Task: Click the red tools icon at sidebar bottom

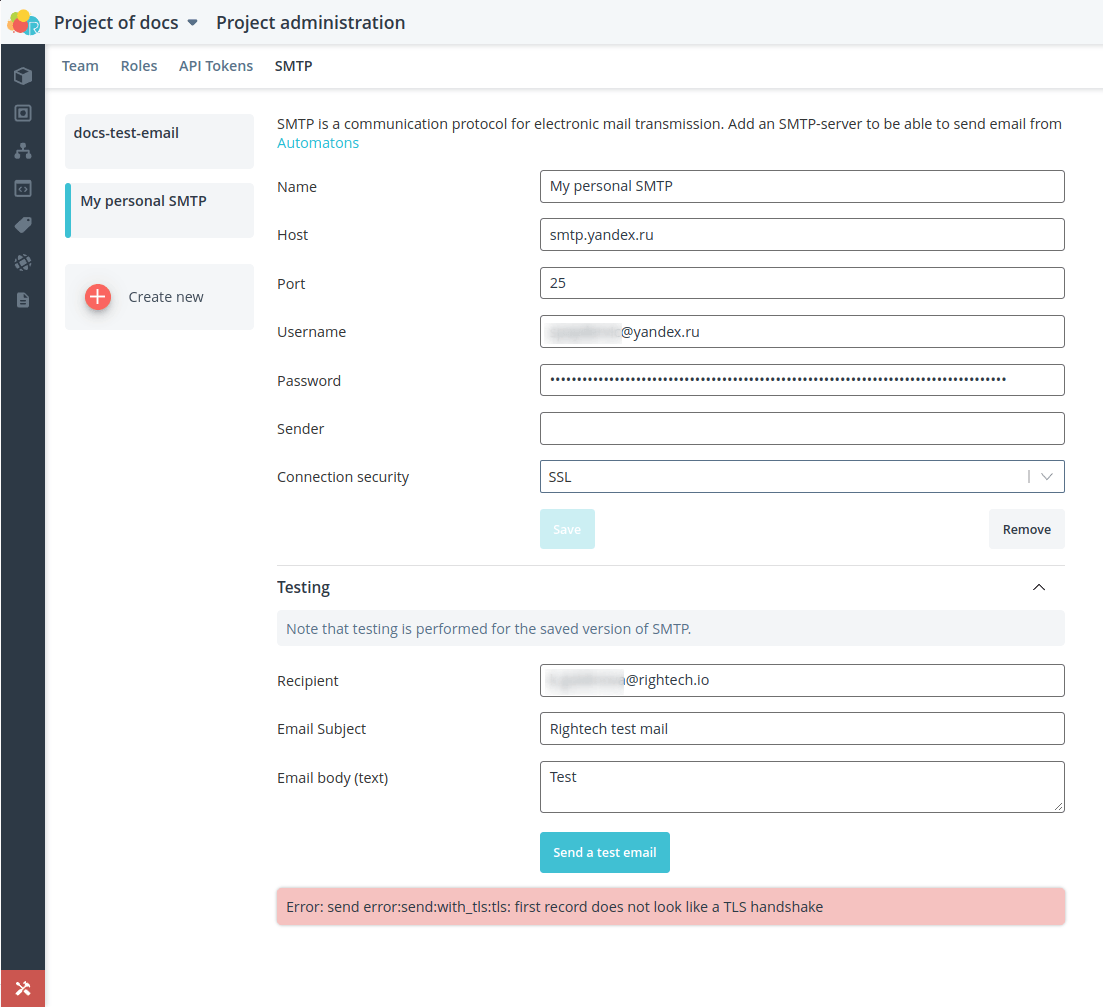Action: click(23, 988)
